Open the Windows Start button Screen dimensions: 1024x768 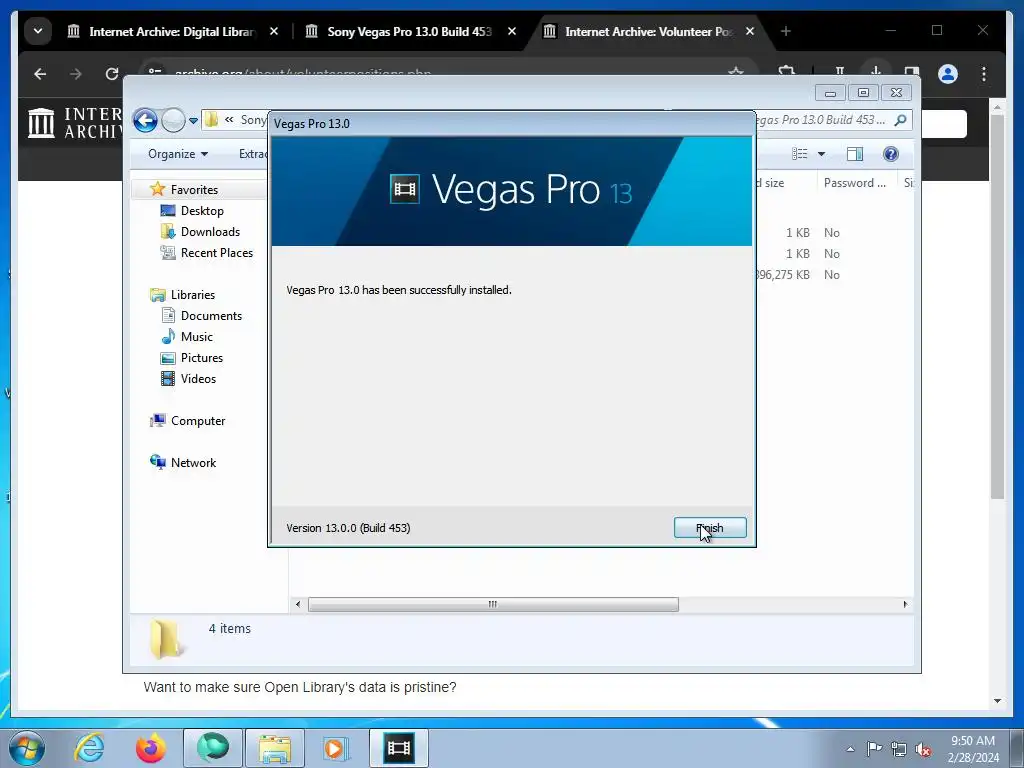click(x=27, y=748)
